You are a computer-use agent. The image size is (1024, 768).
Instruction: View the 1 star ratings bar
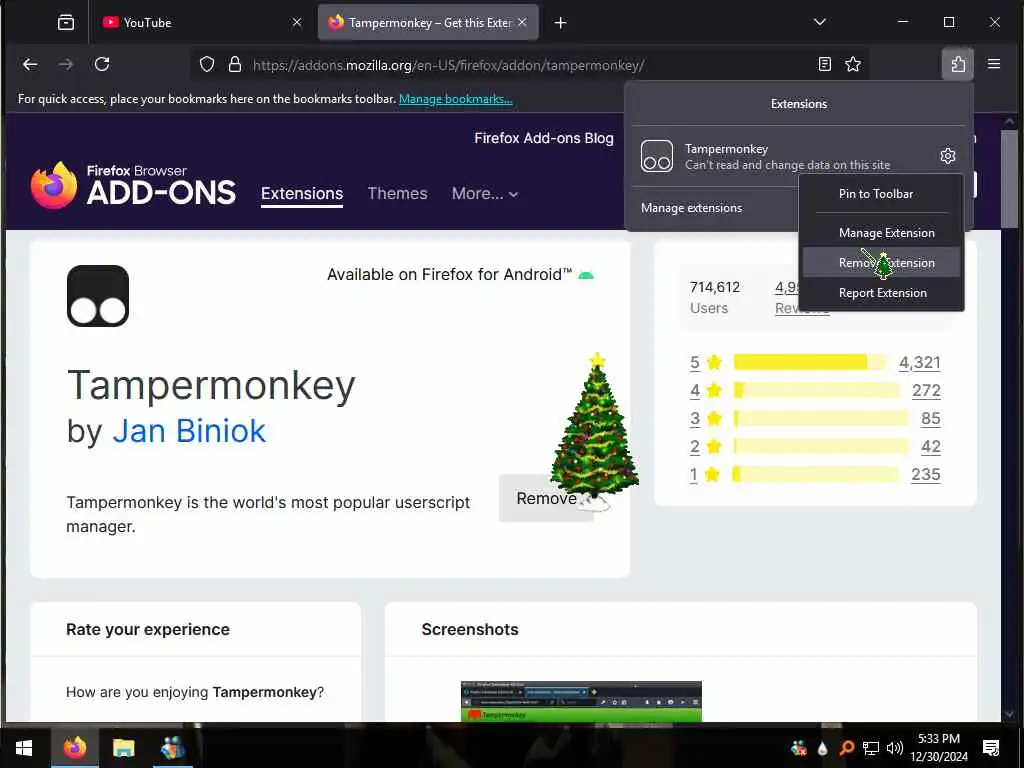click(x=816, y=475)
